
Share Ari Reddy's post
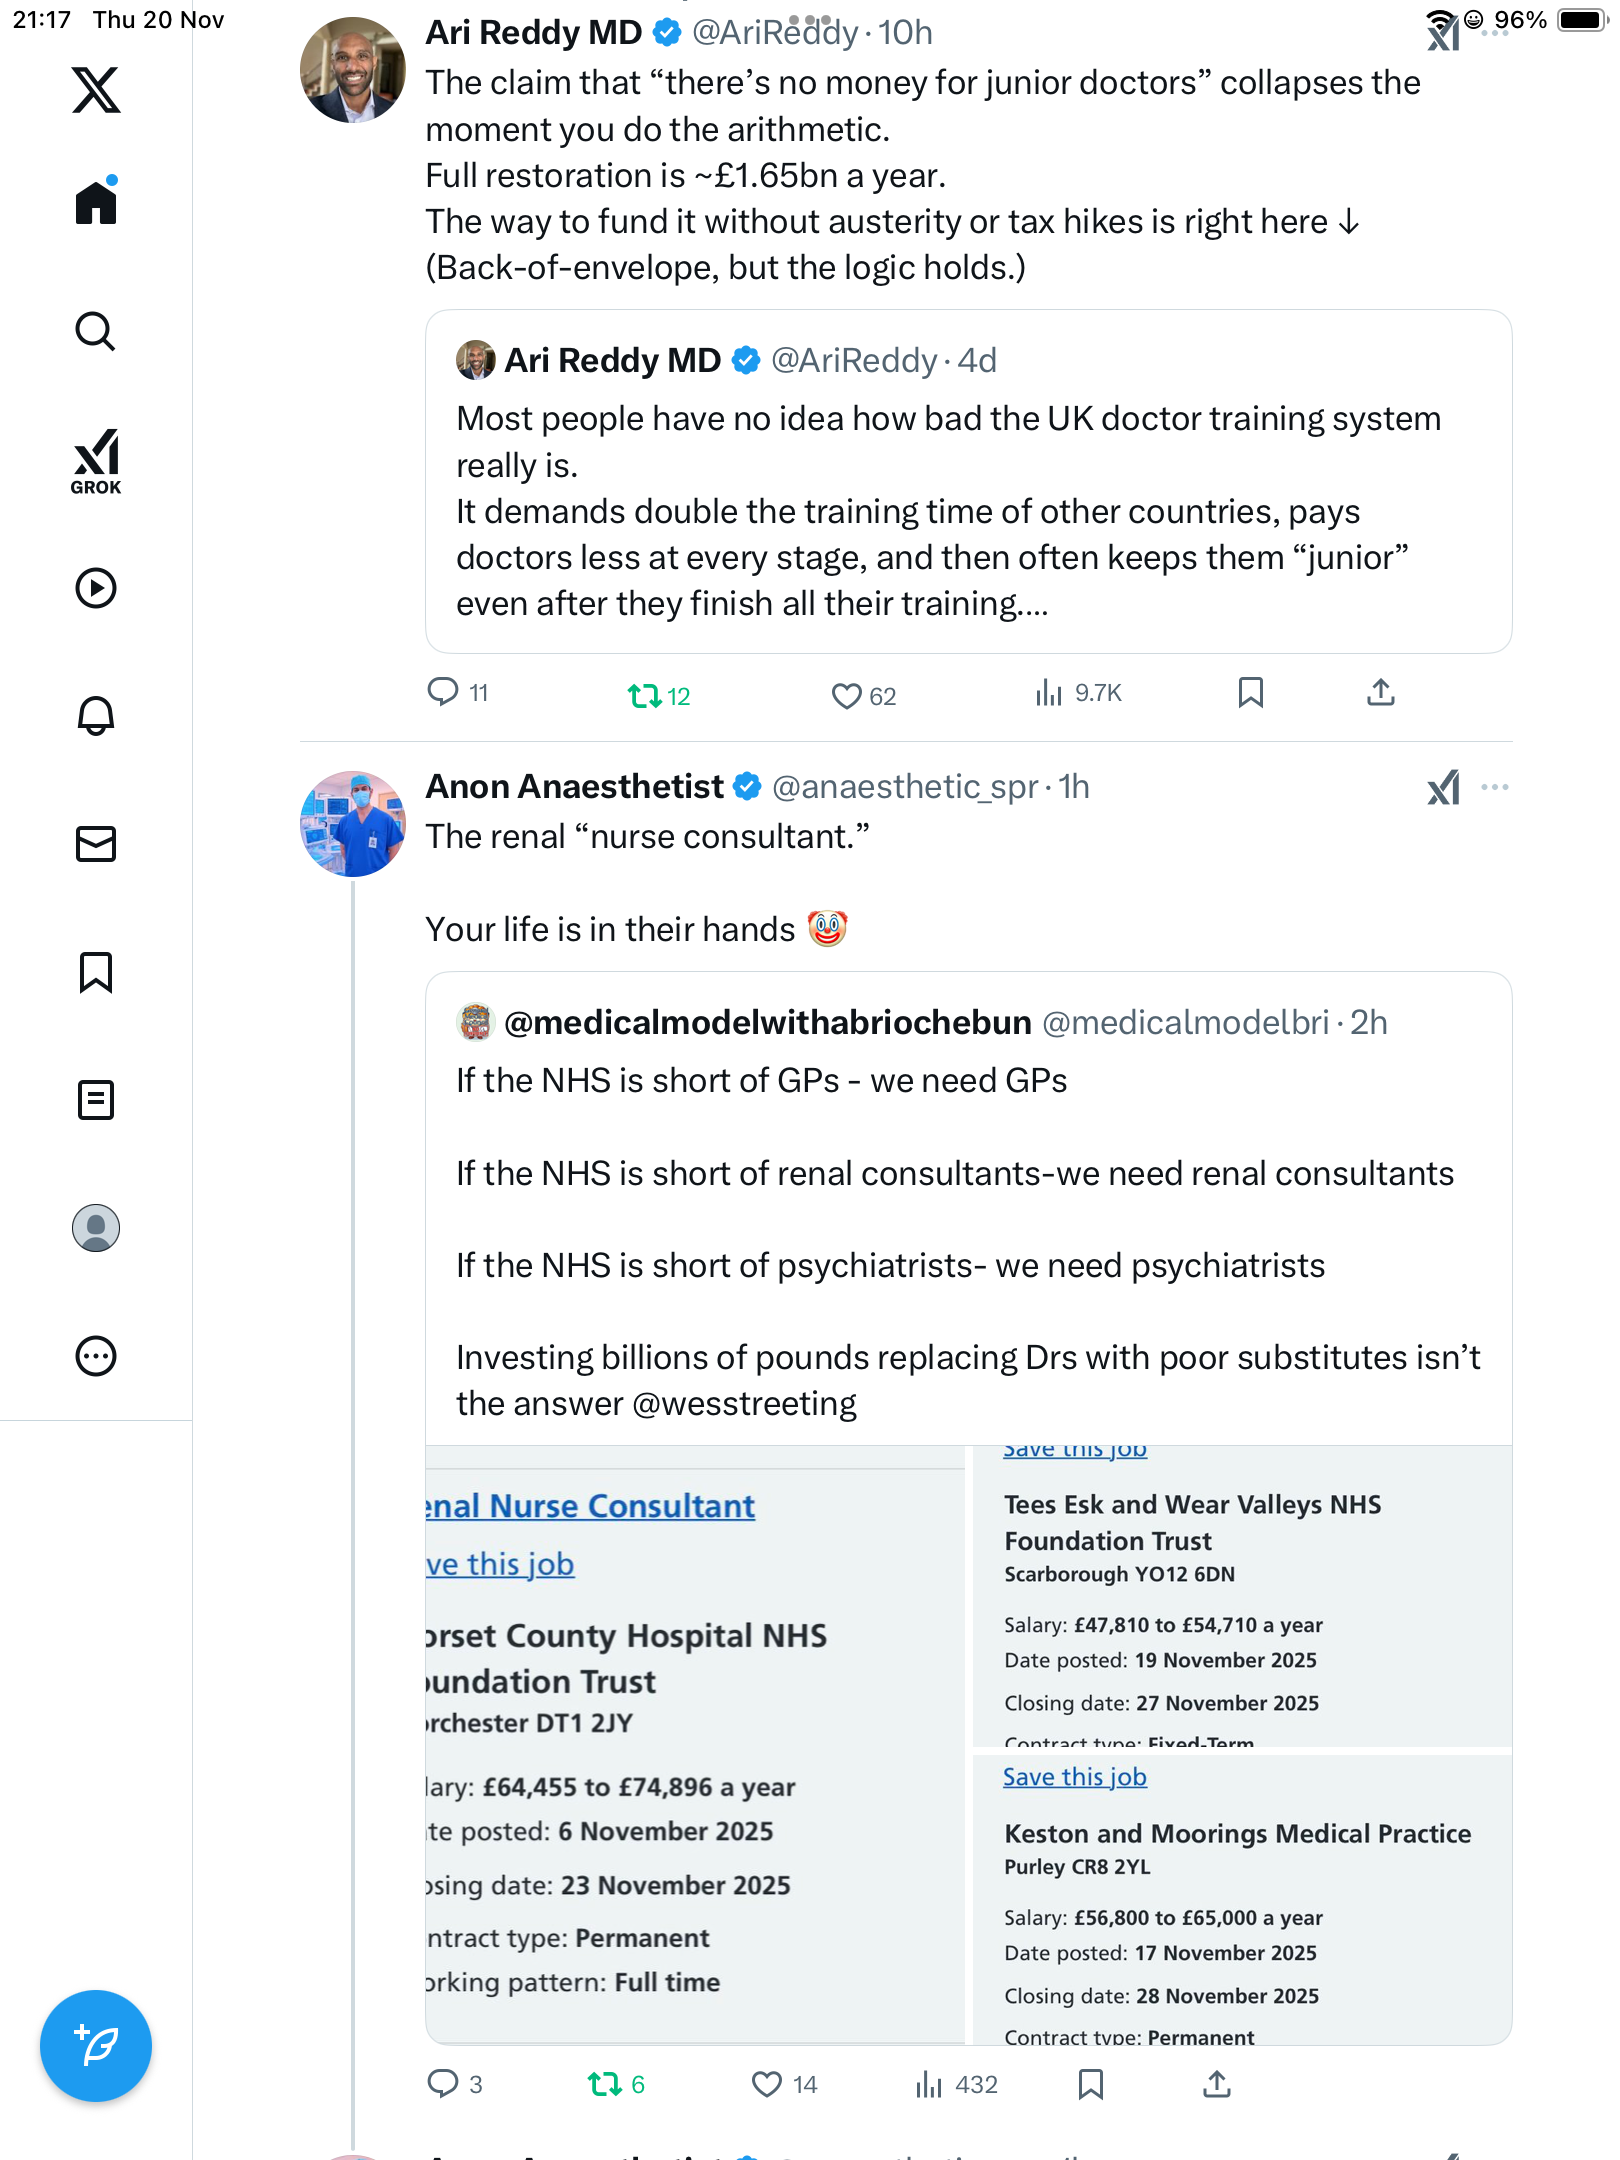pyautogui.click(x=1380, y=692)
